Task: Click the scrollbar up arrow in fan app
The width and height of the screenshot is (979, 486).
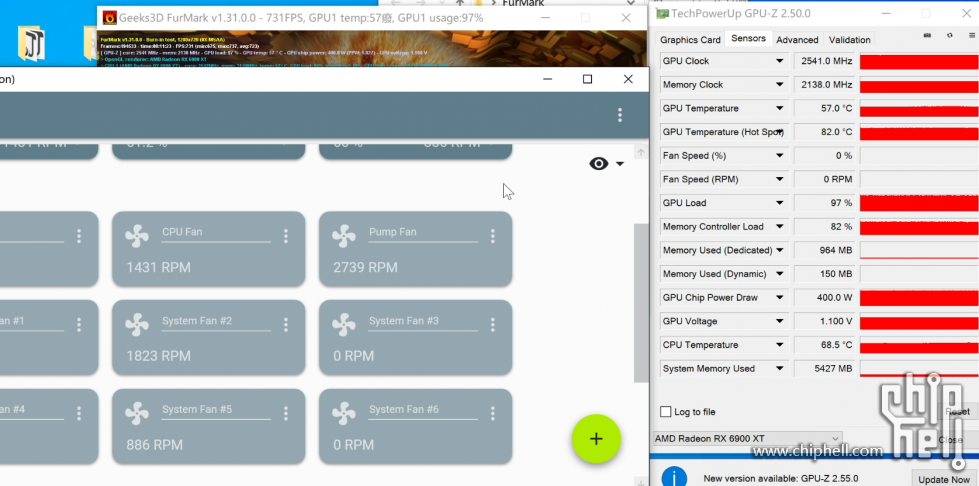Action: (641, 152)
